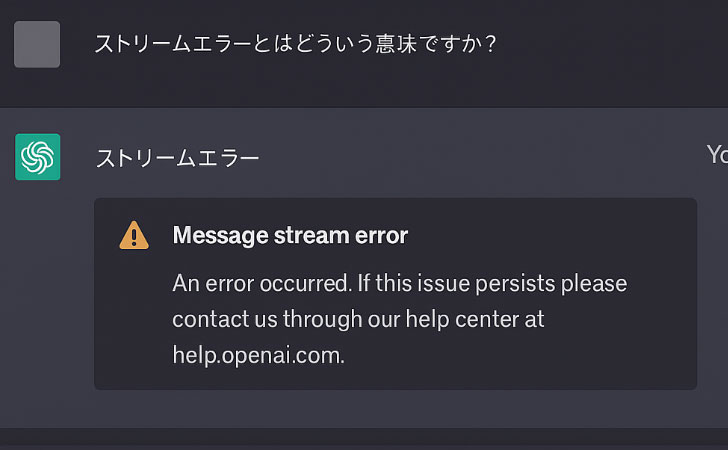Click the question mark ending the user message

pos(489,45)
